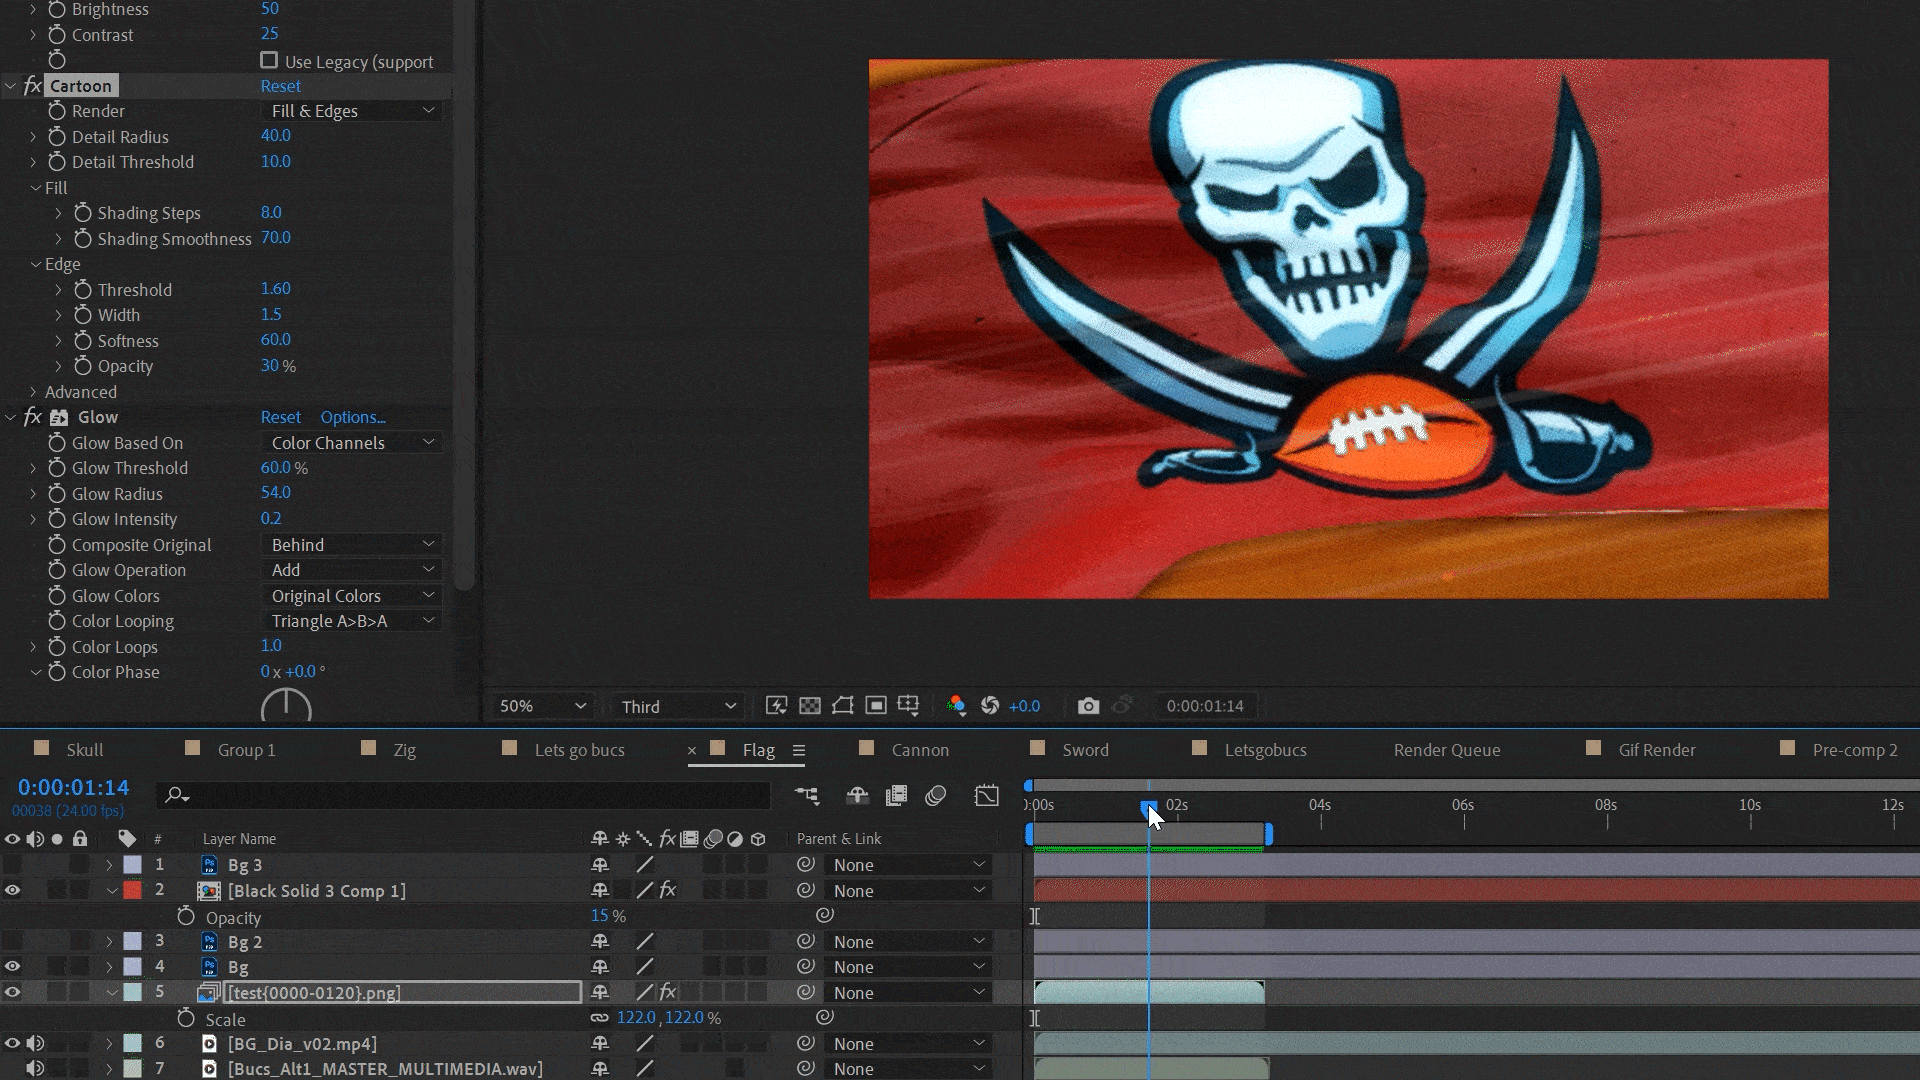Click the Color Phase angle dial
The width and height of the screenshot is (1920, 1080).
tap(286, 707)
